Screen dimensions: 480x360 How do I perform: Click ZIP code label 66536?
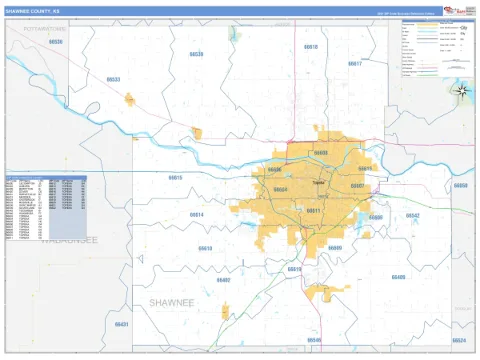(56, 42)
